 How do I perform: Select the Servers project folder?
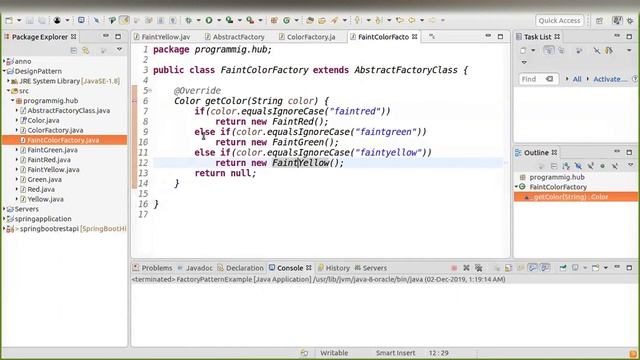click(27, 209)
